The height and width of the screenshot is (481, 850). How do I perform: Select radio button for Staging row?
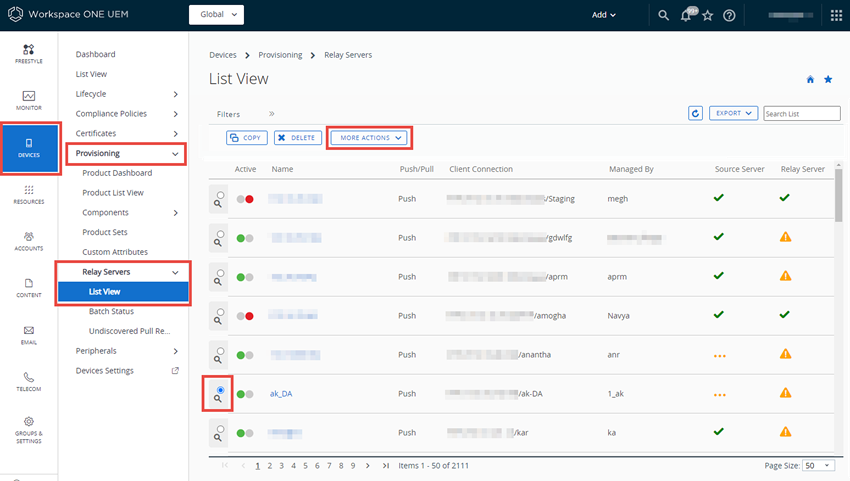pyautogui.click(x=220, y=195)
